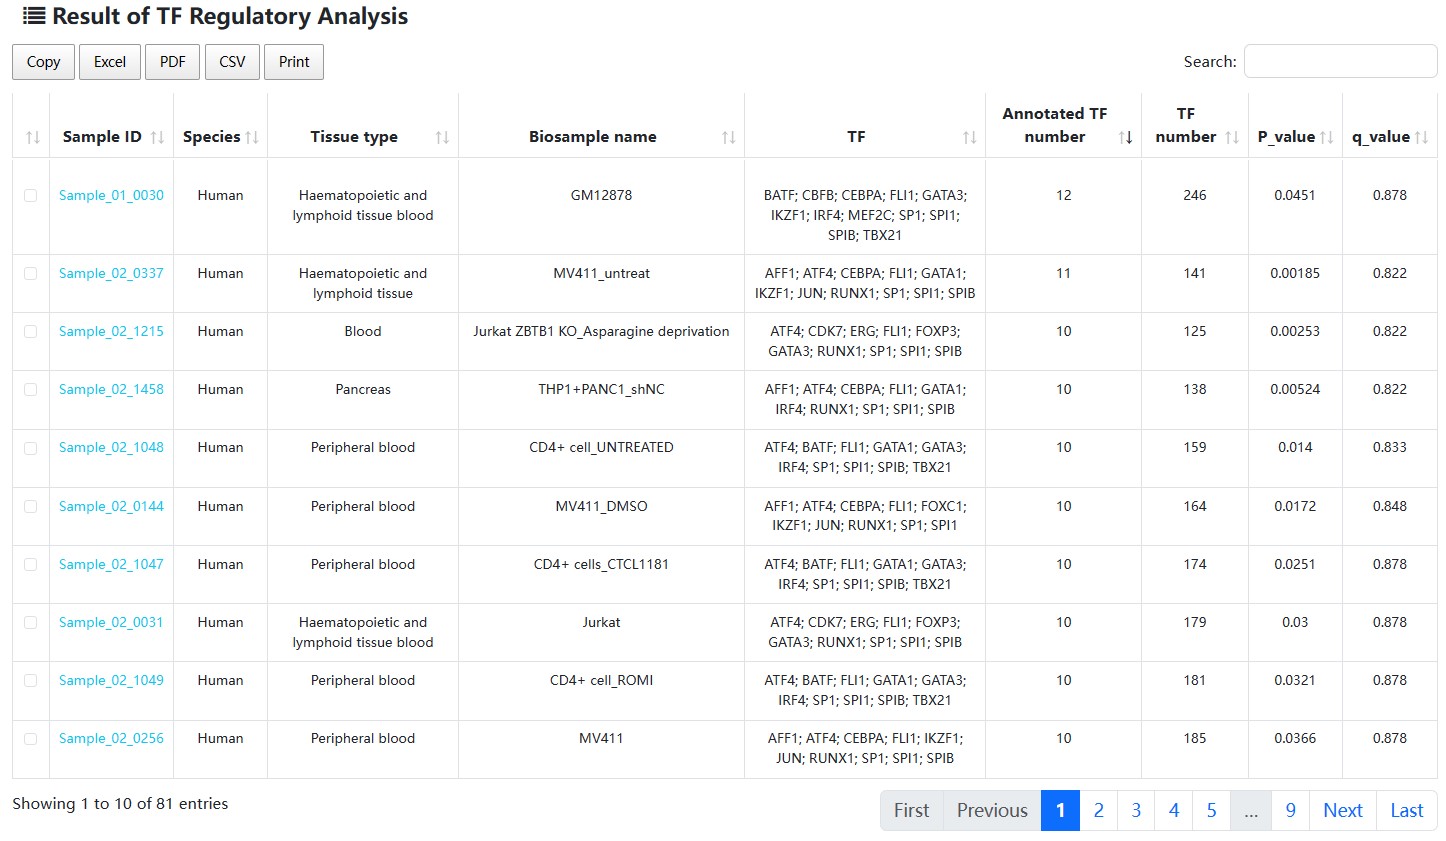Click the Next pagination button
Viewport: 1446px width, 841px height.
[x=1343, y=811]
